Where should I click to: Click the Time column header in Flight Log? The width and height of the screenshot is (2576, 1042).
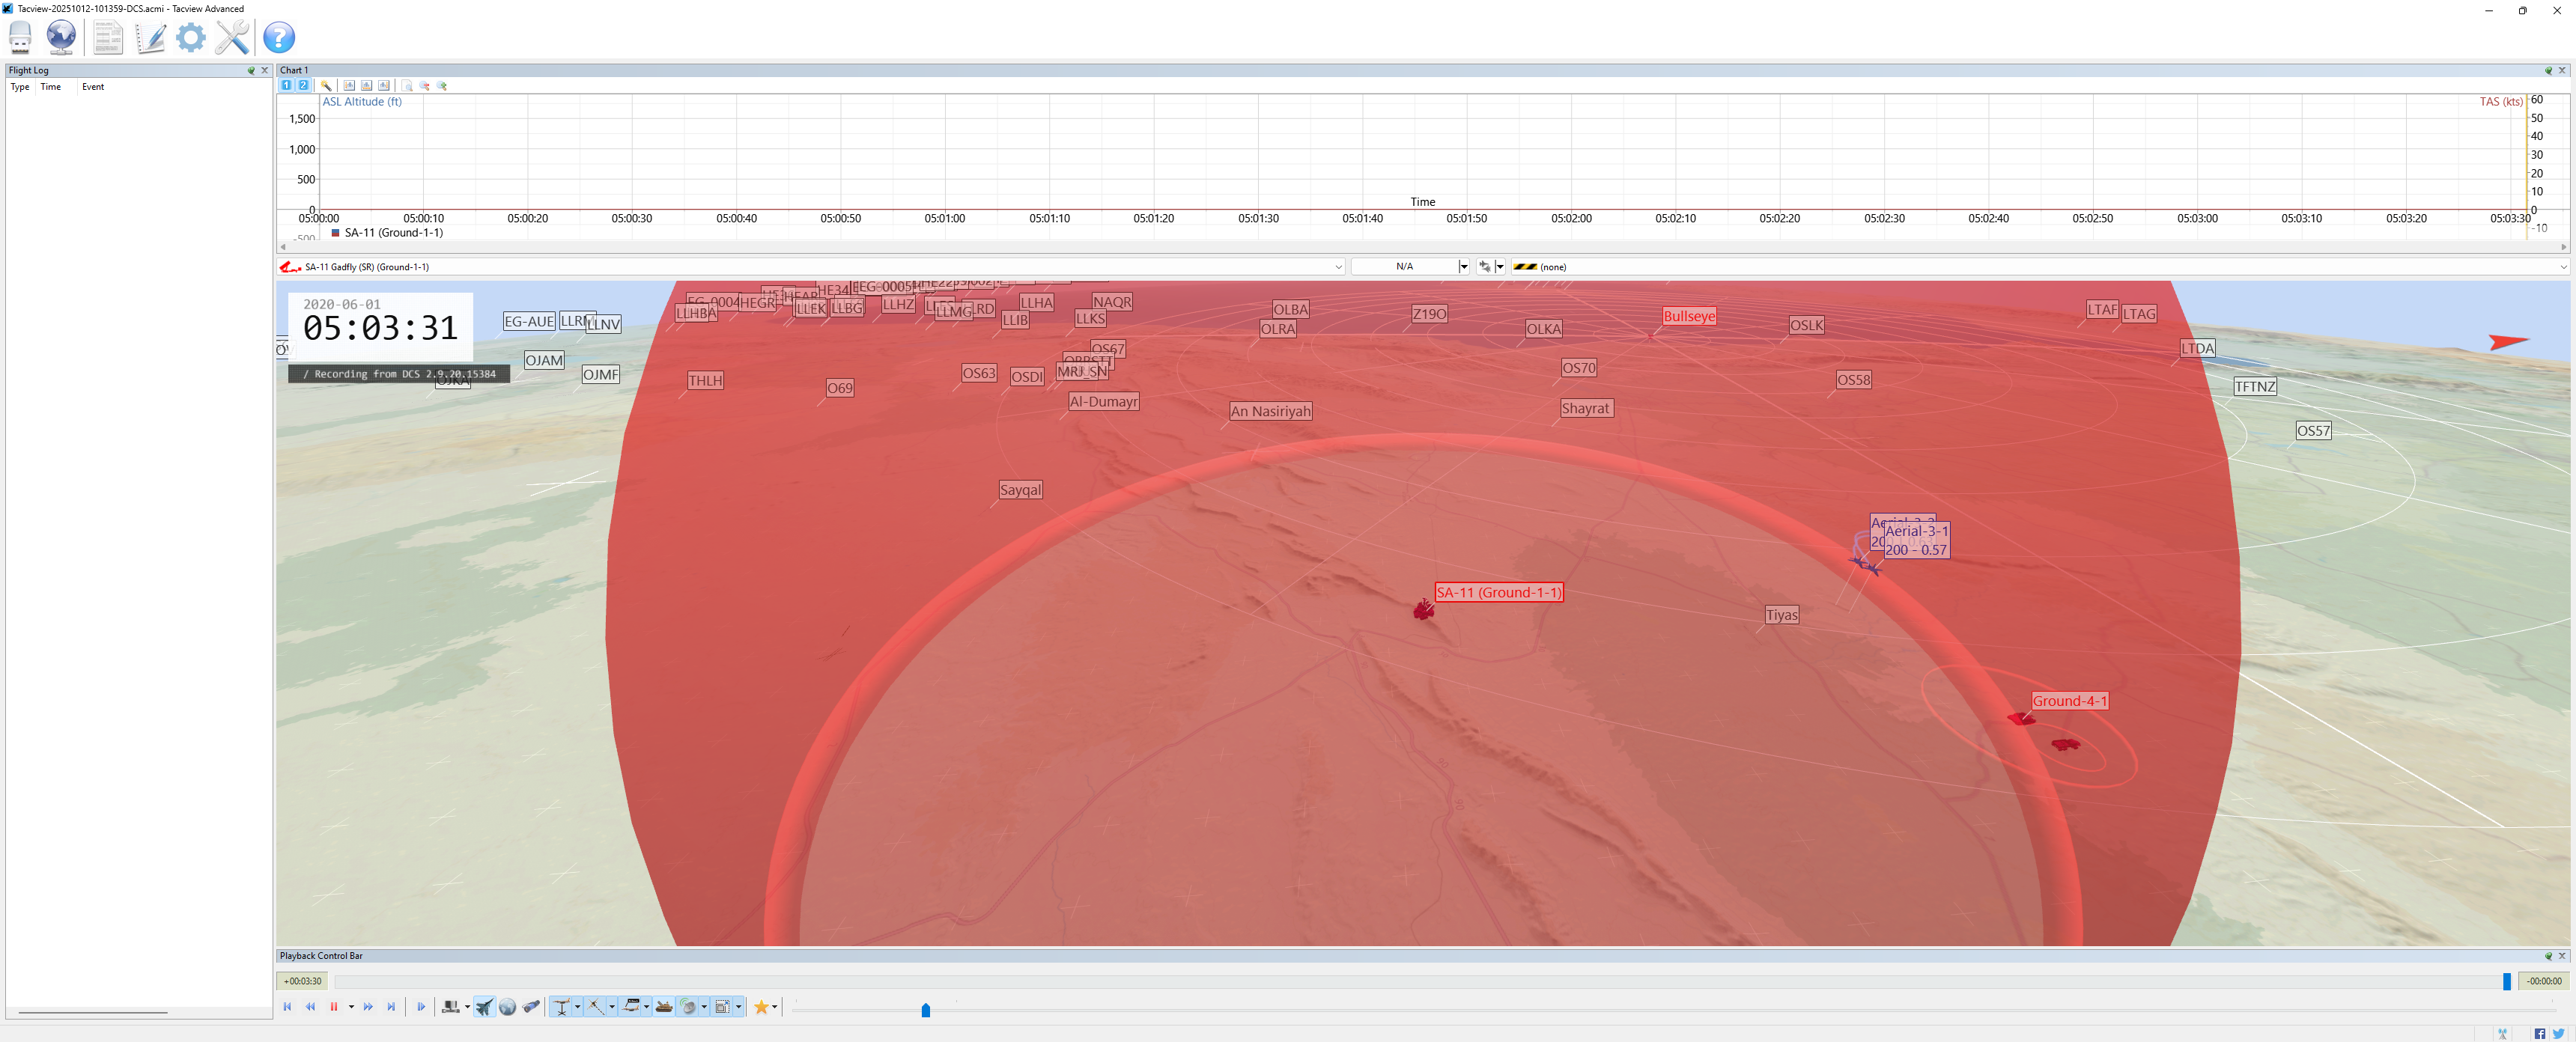click(x=50, y=87)
